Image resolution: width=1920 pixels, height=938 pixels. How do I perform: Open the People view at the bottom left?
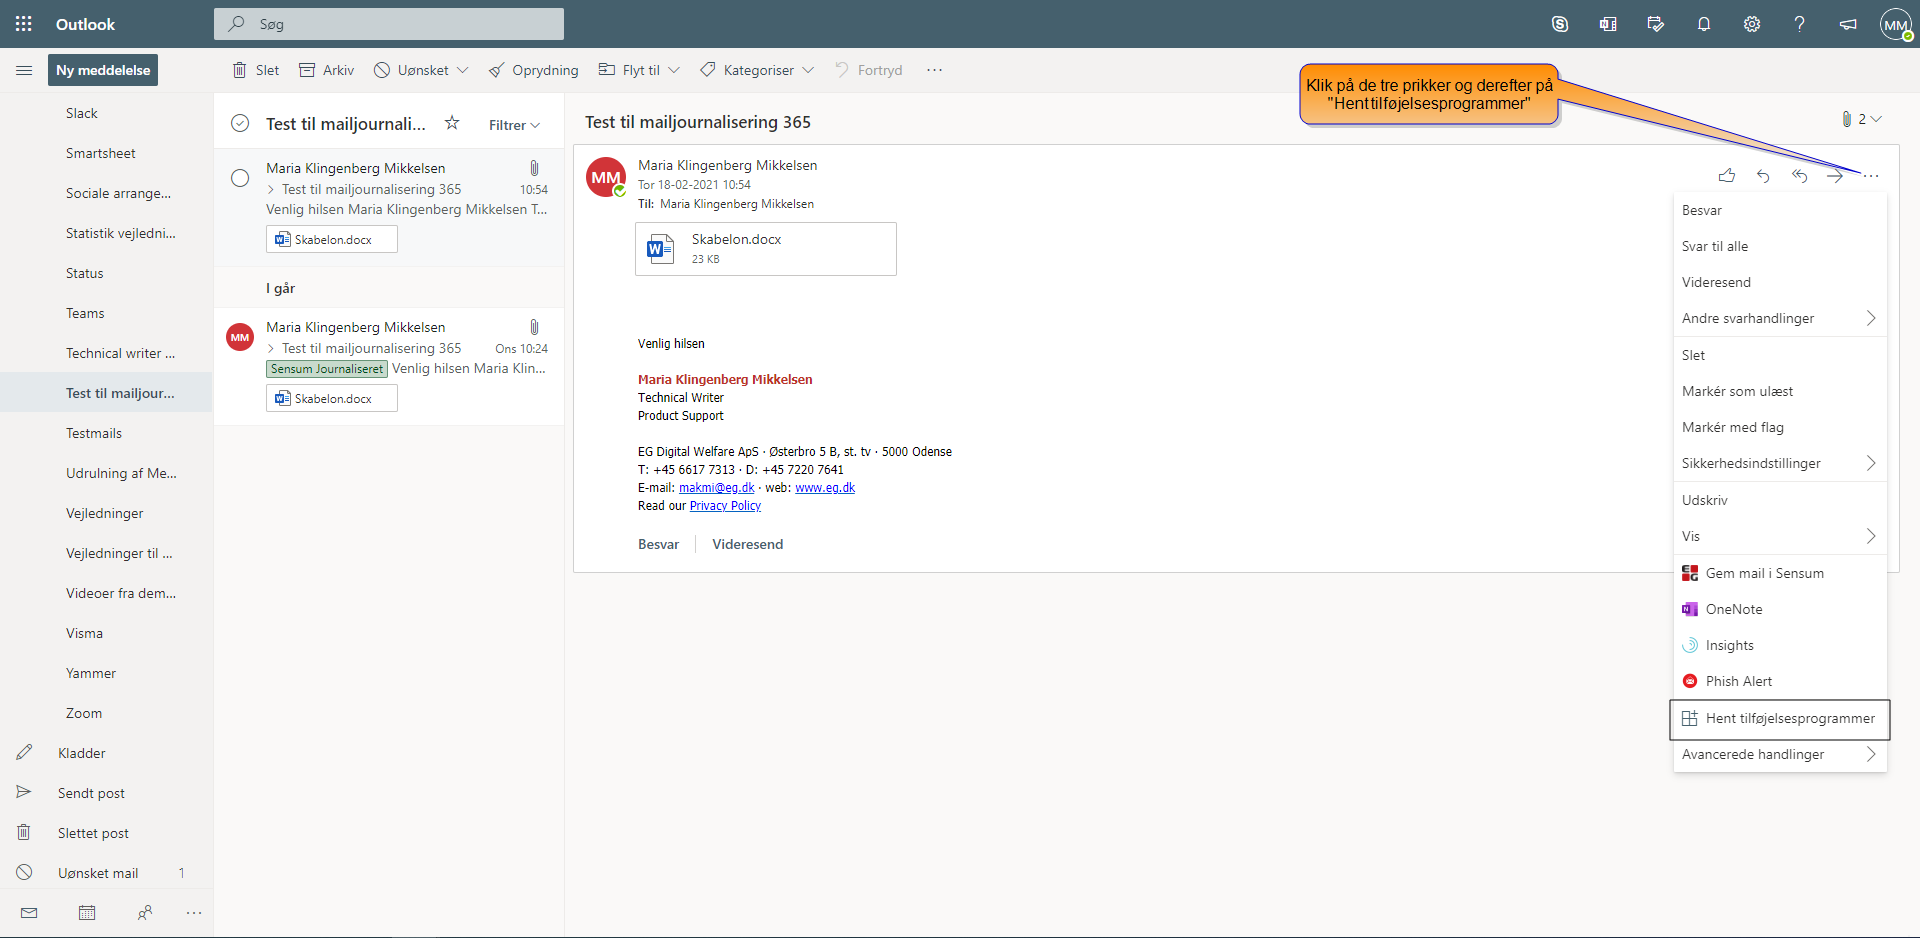[x=145, y=913]
